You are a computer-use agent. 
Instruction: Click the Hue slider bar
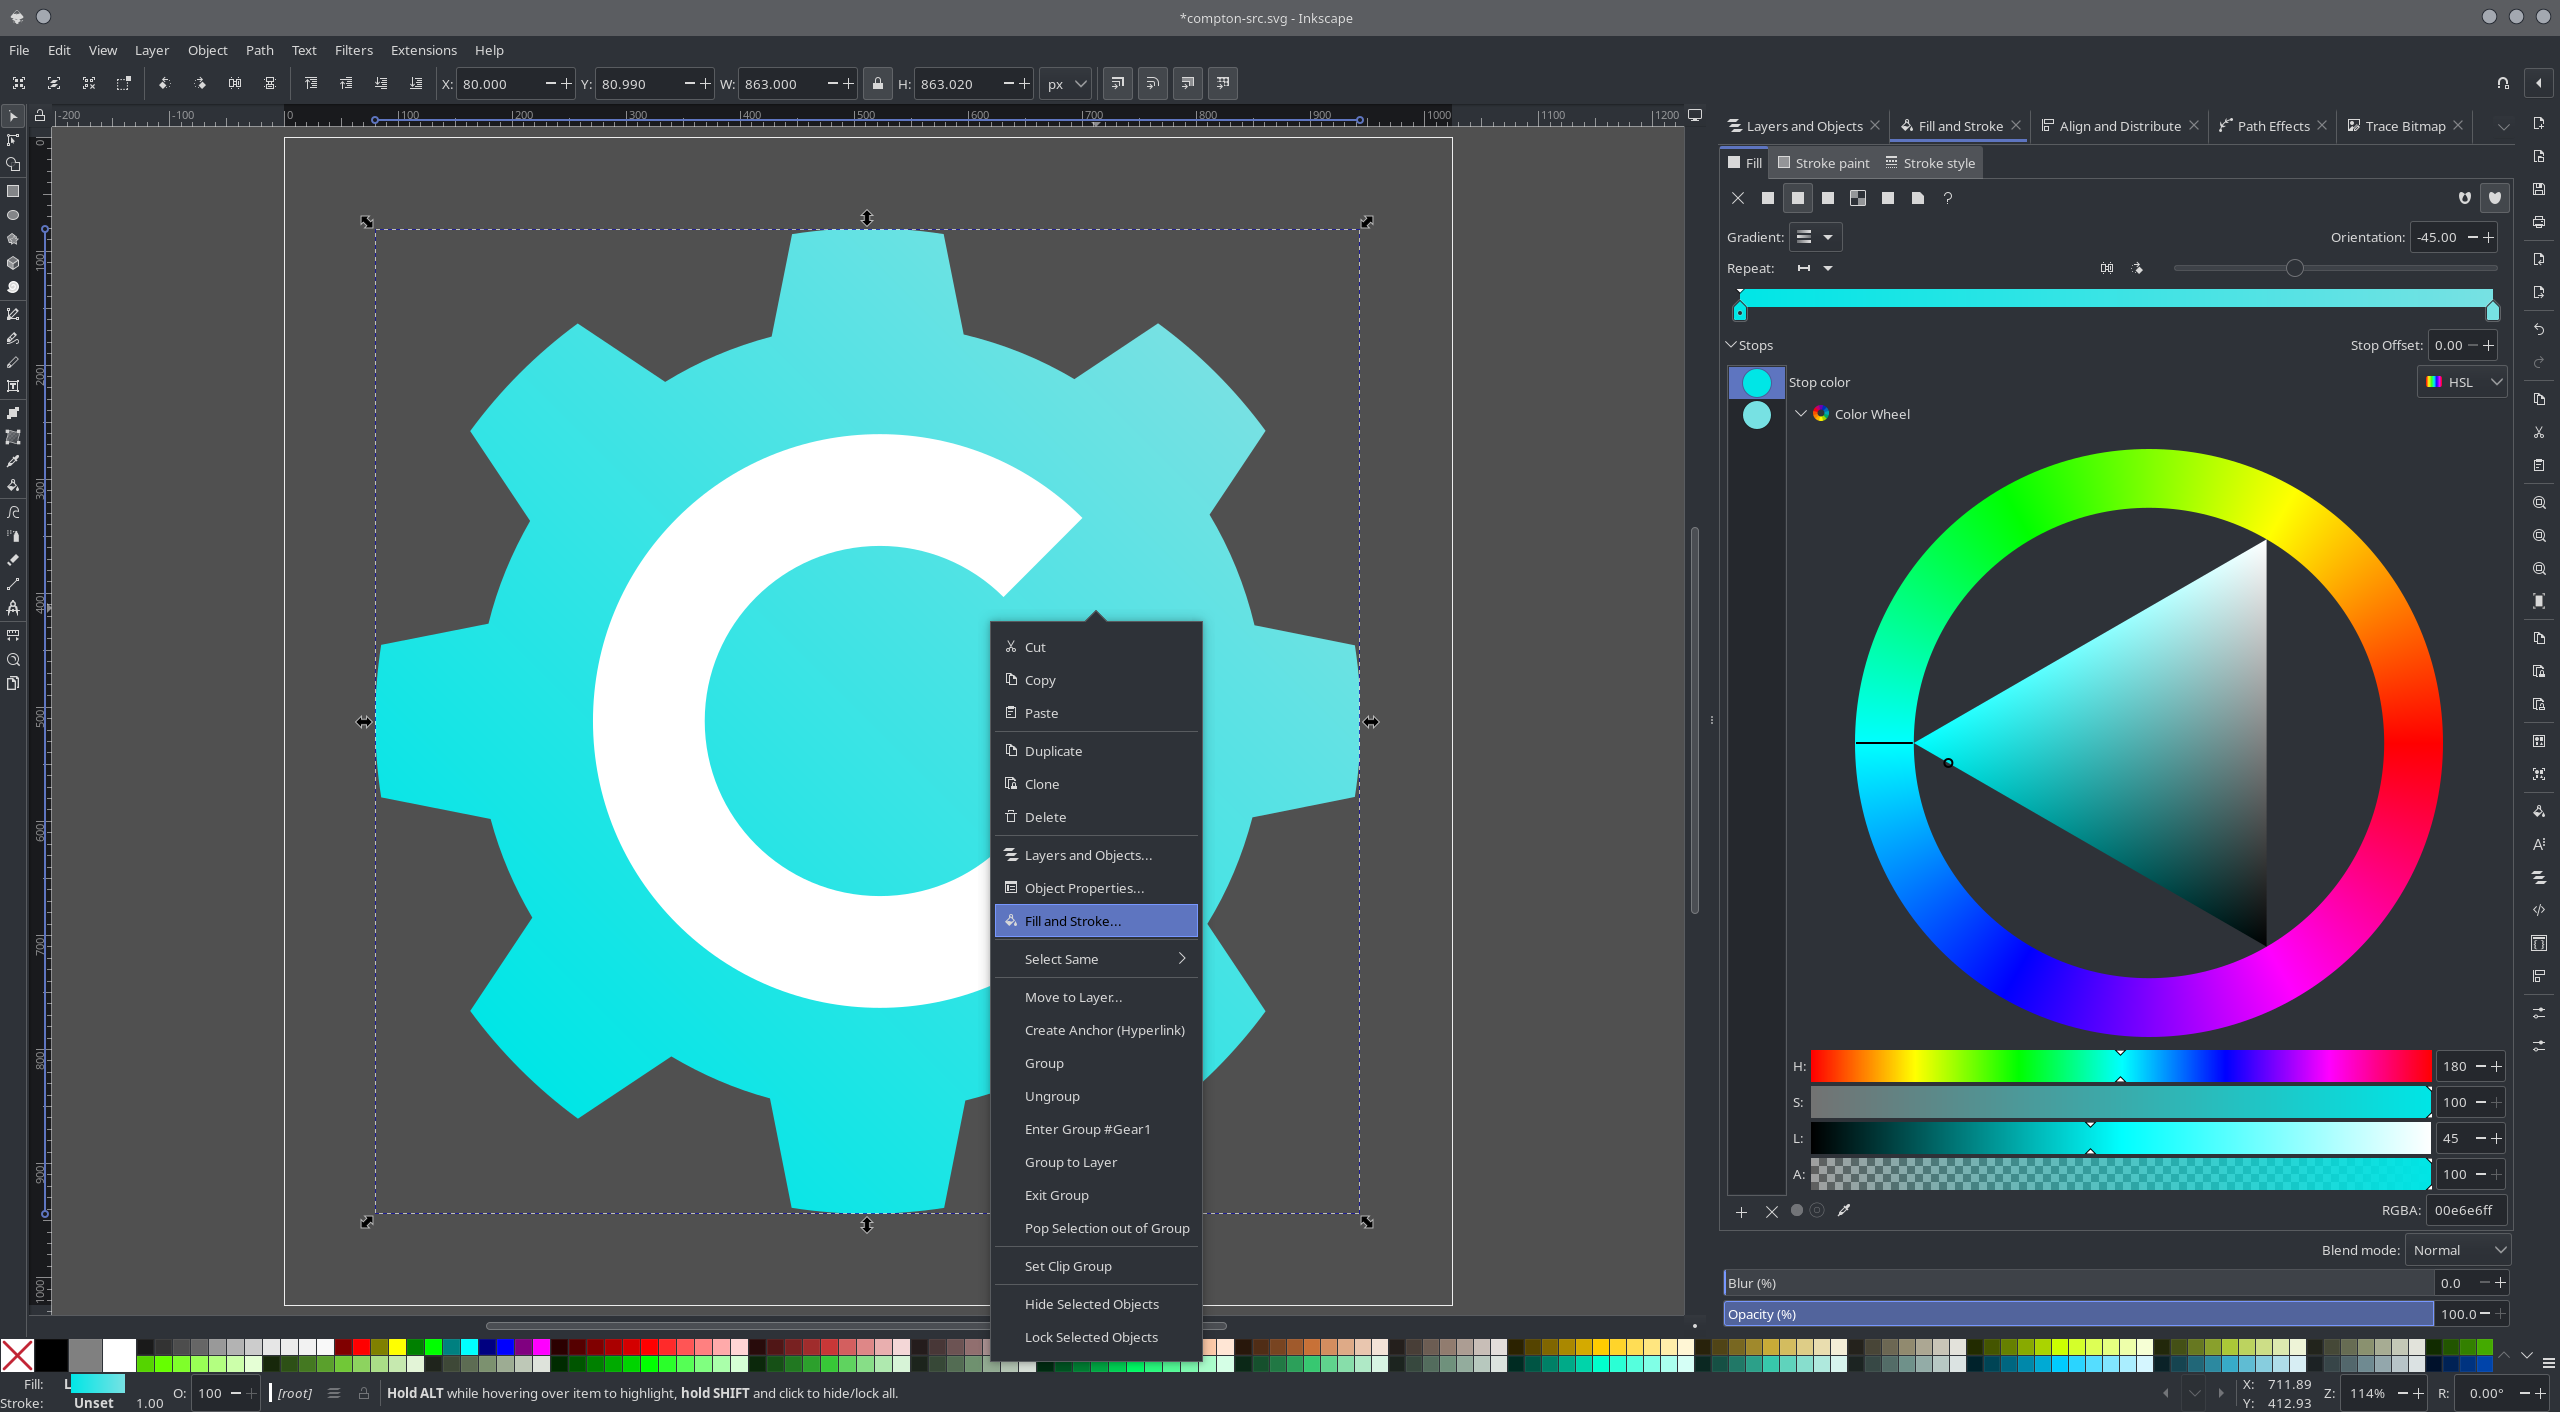[2120, 1066]
